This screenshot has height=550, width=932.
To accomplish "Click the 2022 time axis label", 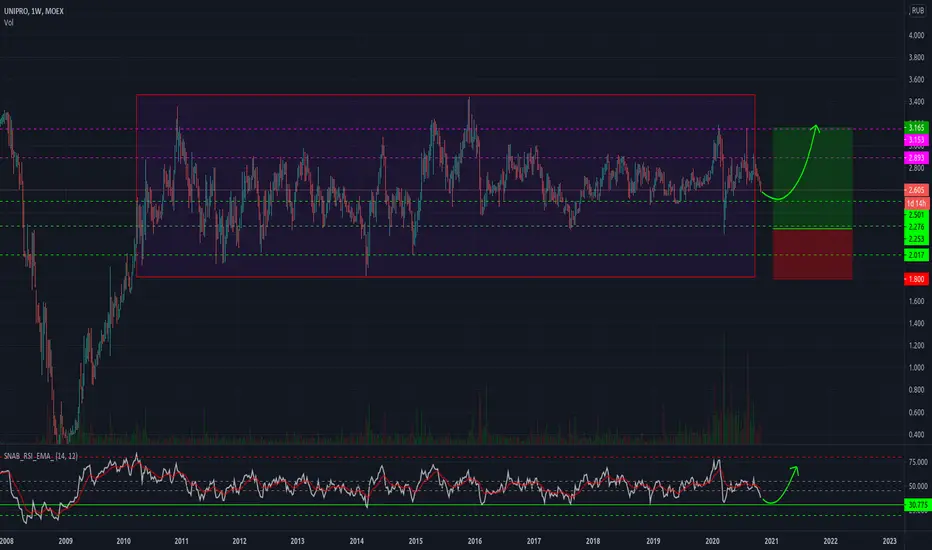I will (x=830, y=541).
